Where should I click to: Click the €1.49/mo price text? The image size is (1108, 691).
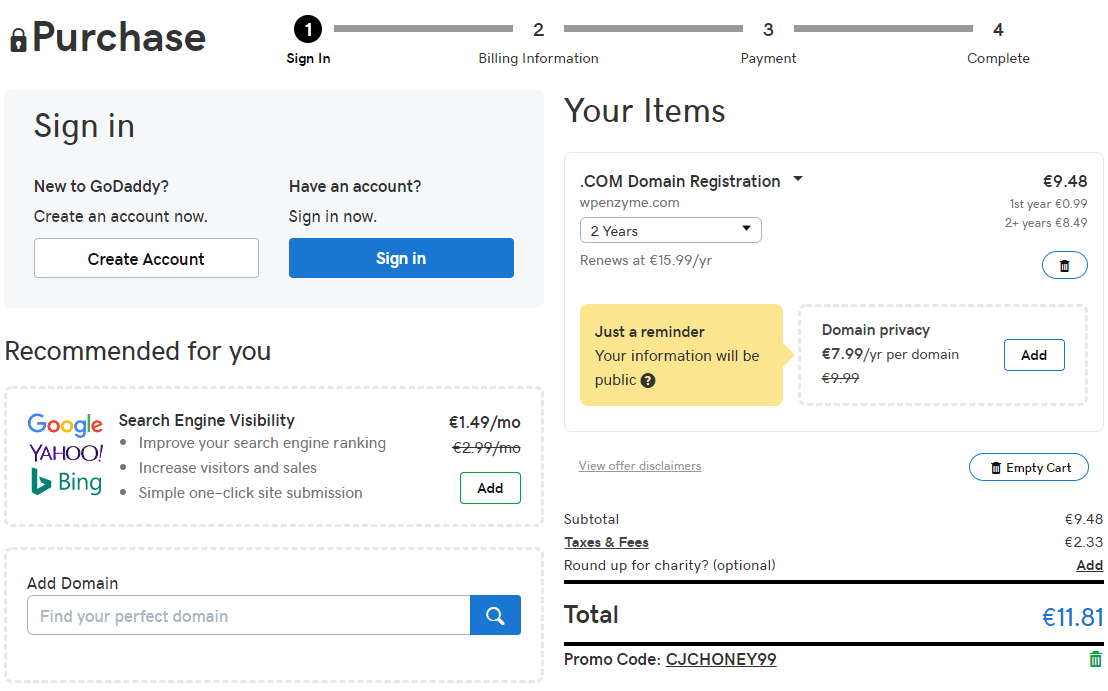485,423
